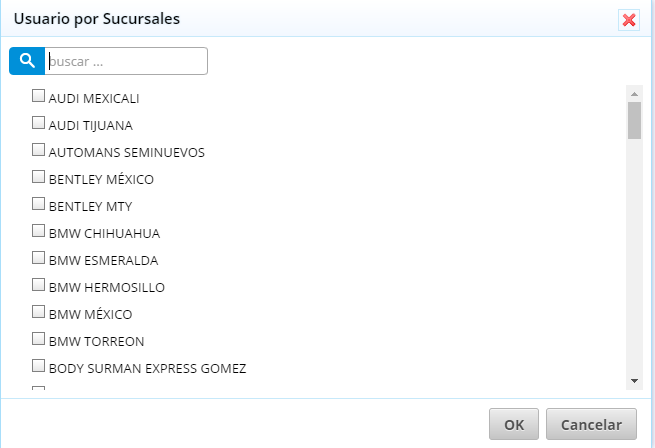
Task: Select the BMW TORREON checkbox
Action: coord(38,339)
